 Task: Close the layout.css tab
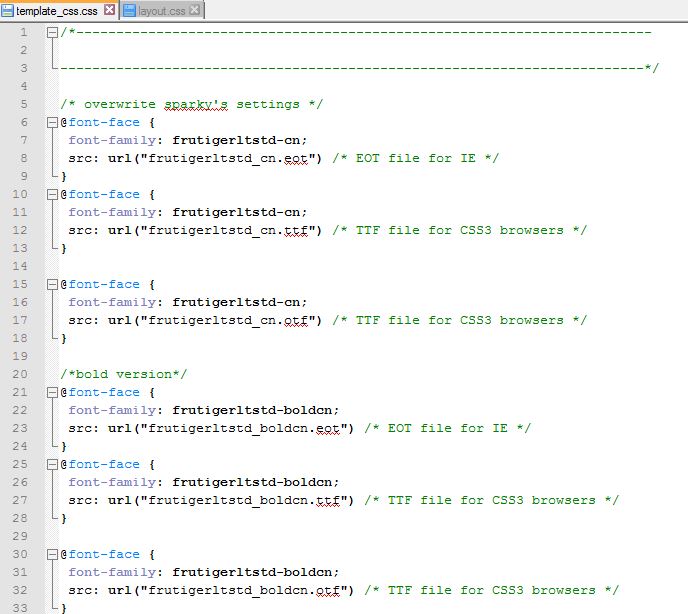tap(194, 10)
